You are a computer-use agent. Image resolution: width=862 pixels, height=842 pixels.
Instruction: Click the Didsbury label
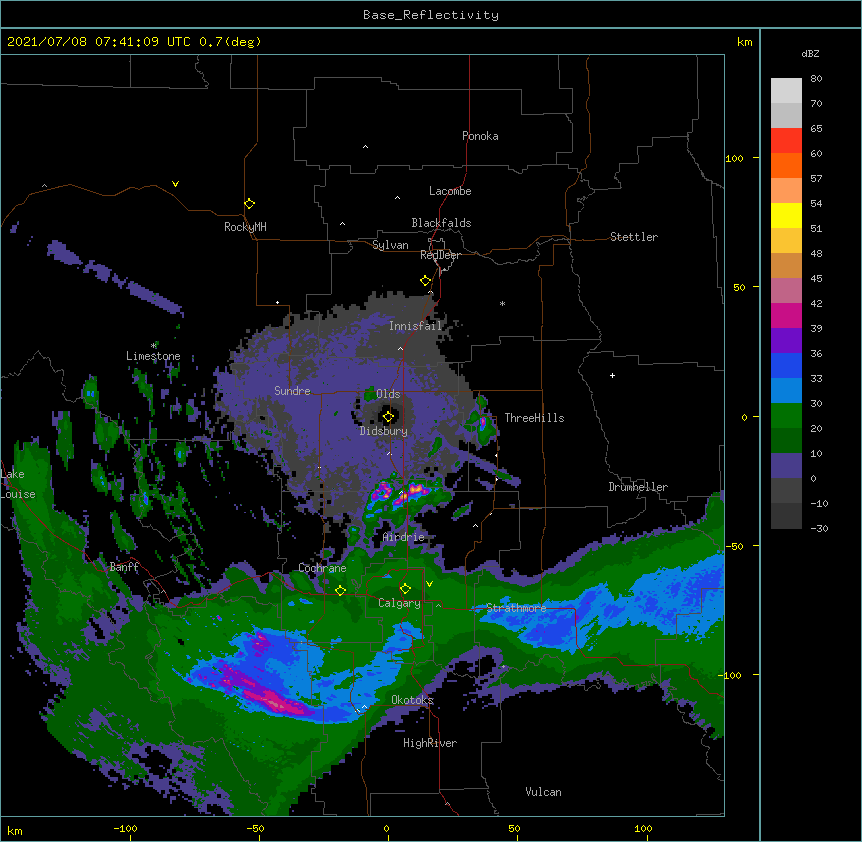coord(383,431)
